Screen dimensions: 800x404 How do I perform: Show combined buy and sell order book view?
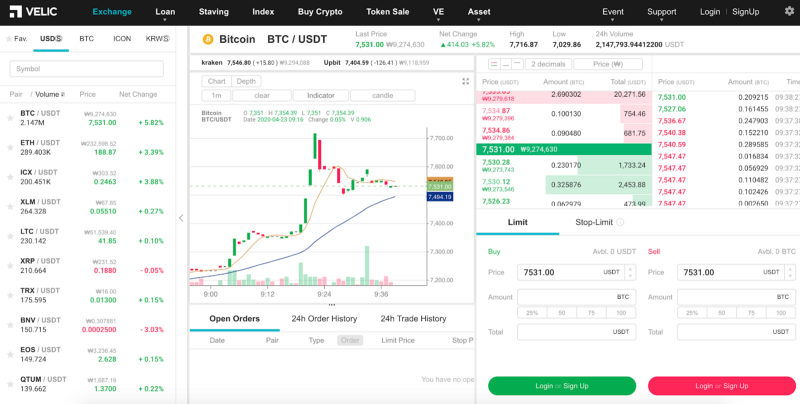(x=494, y=64)
